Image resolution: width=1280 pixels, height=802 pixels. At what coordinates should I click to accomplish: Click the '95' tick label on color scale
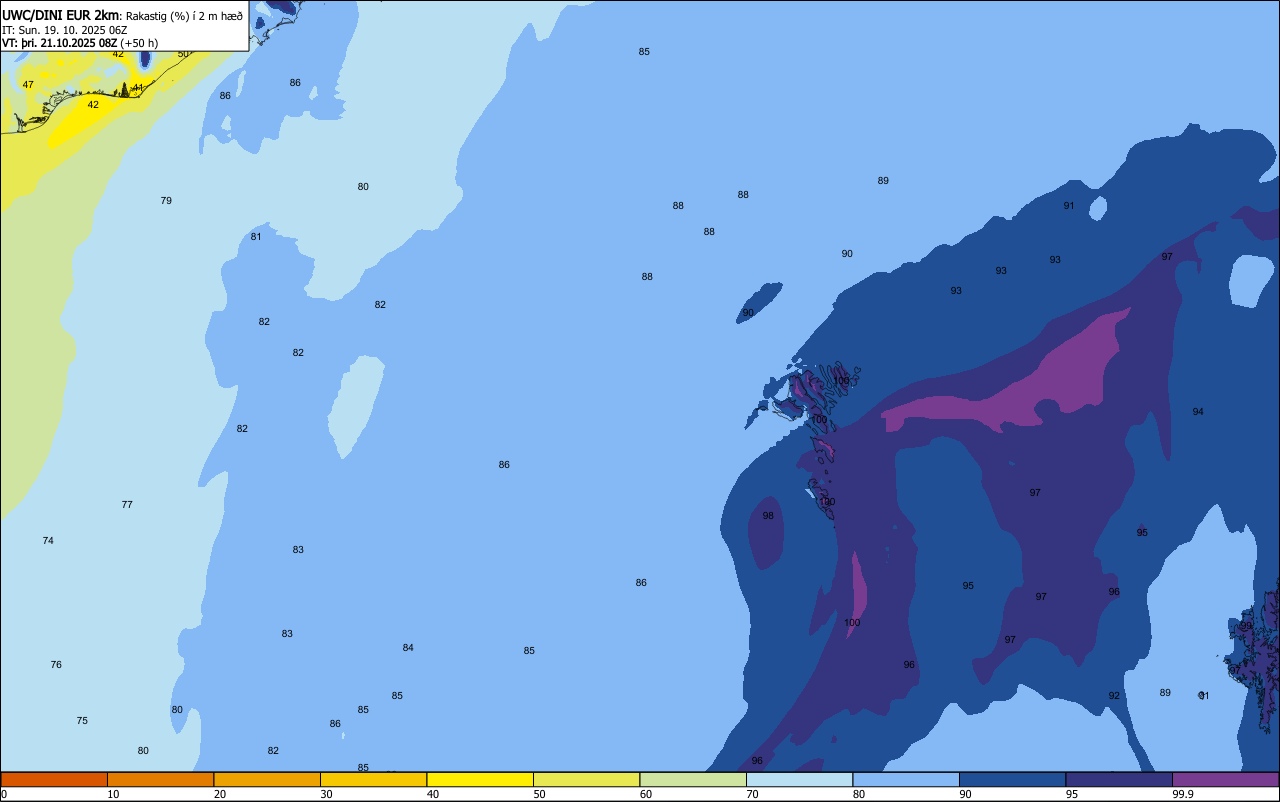(1073, 794)
